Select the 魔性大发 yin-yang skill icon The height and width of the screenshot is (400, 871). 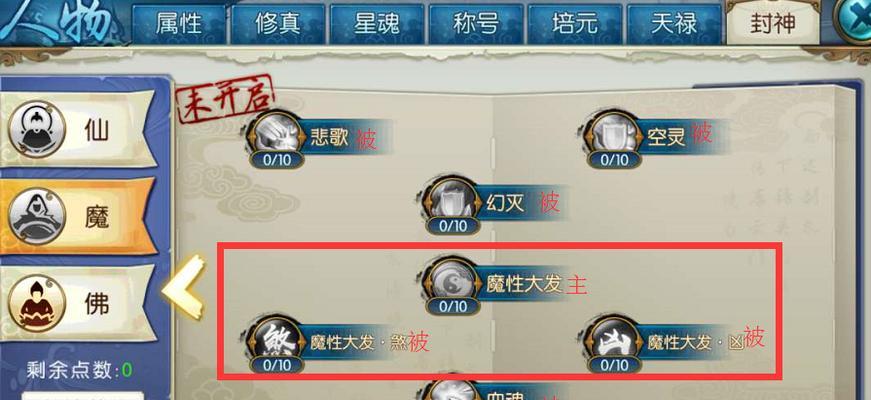click(452, 282)
